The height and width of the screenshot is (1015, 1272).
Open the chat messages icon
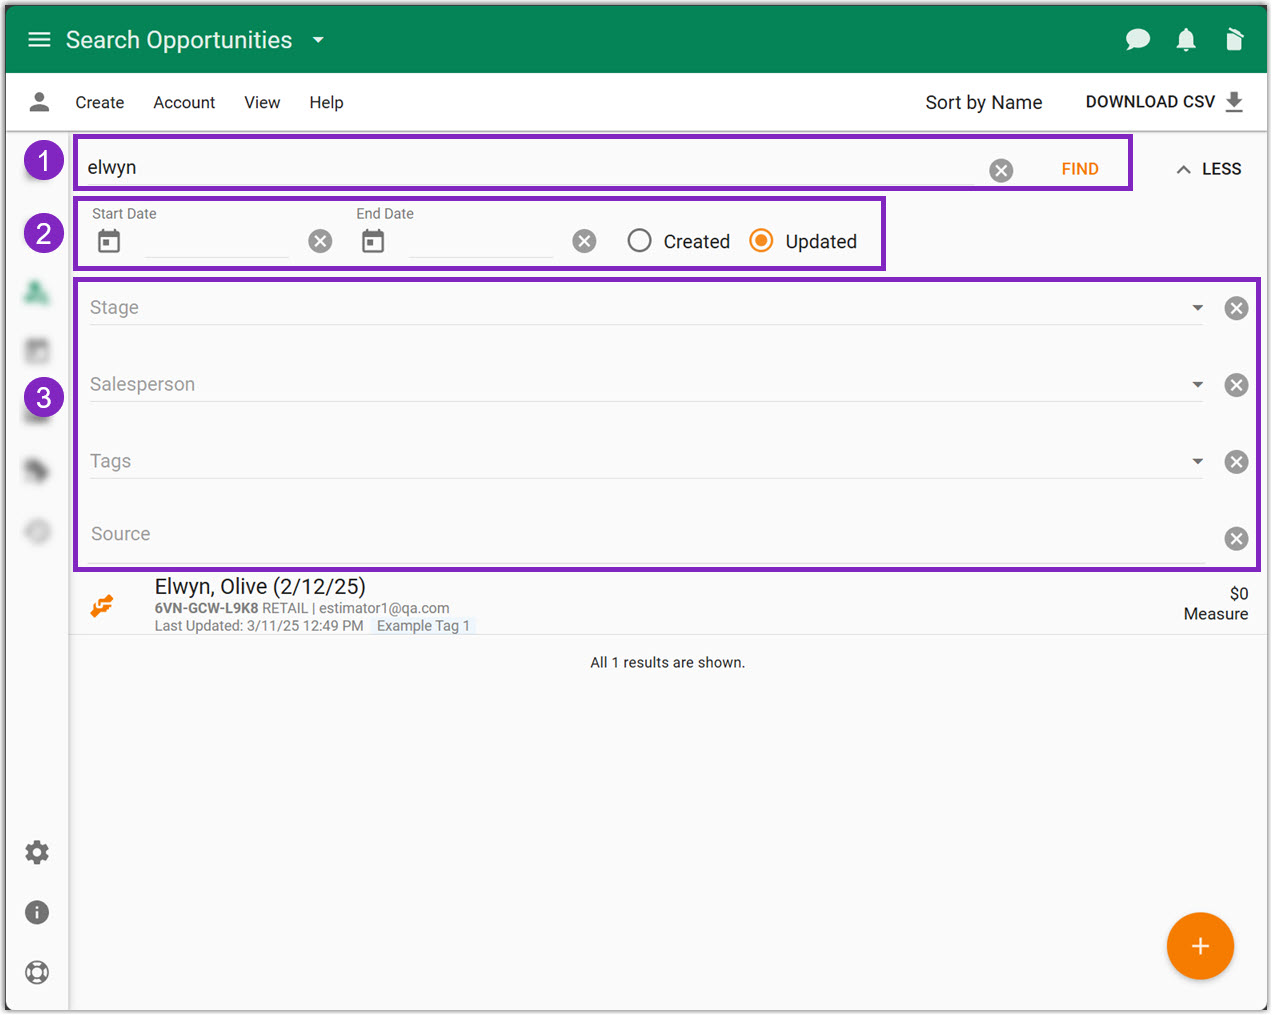[x=1137, y=40]
